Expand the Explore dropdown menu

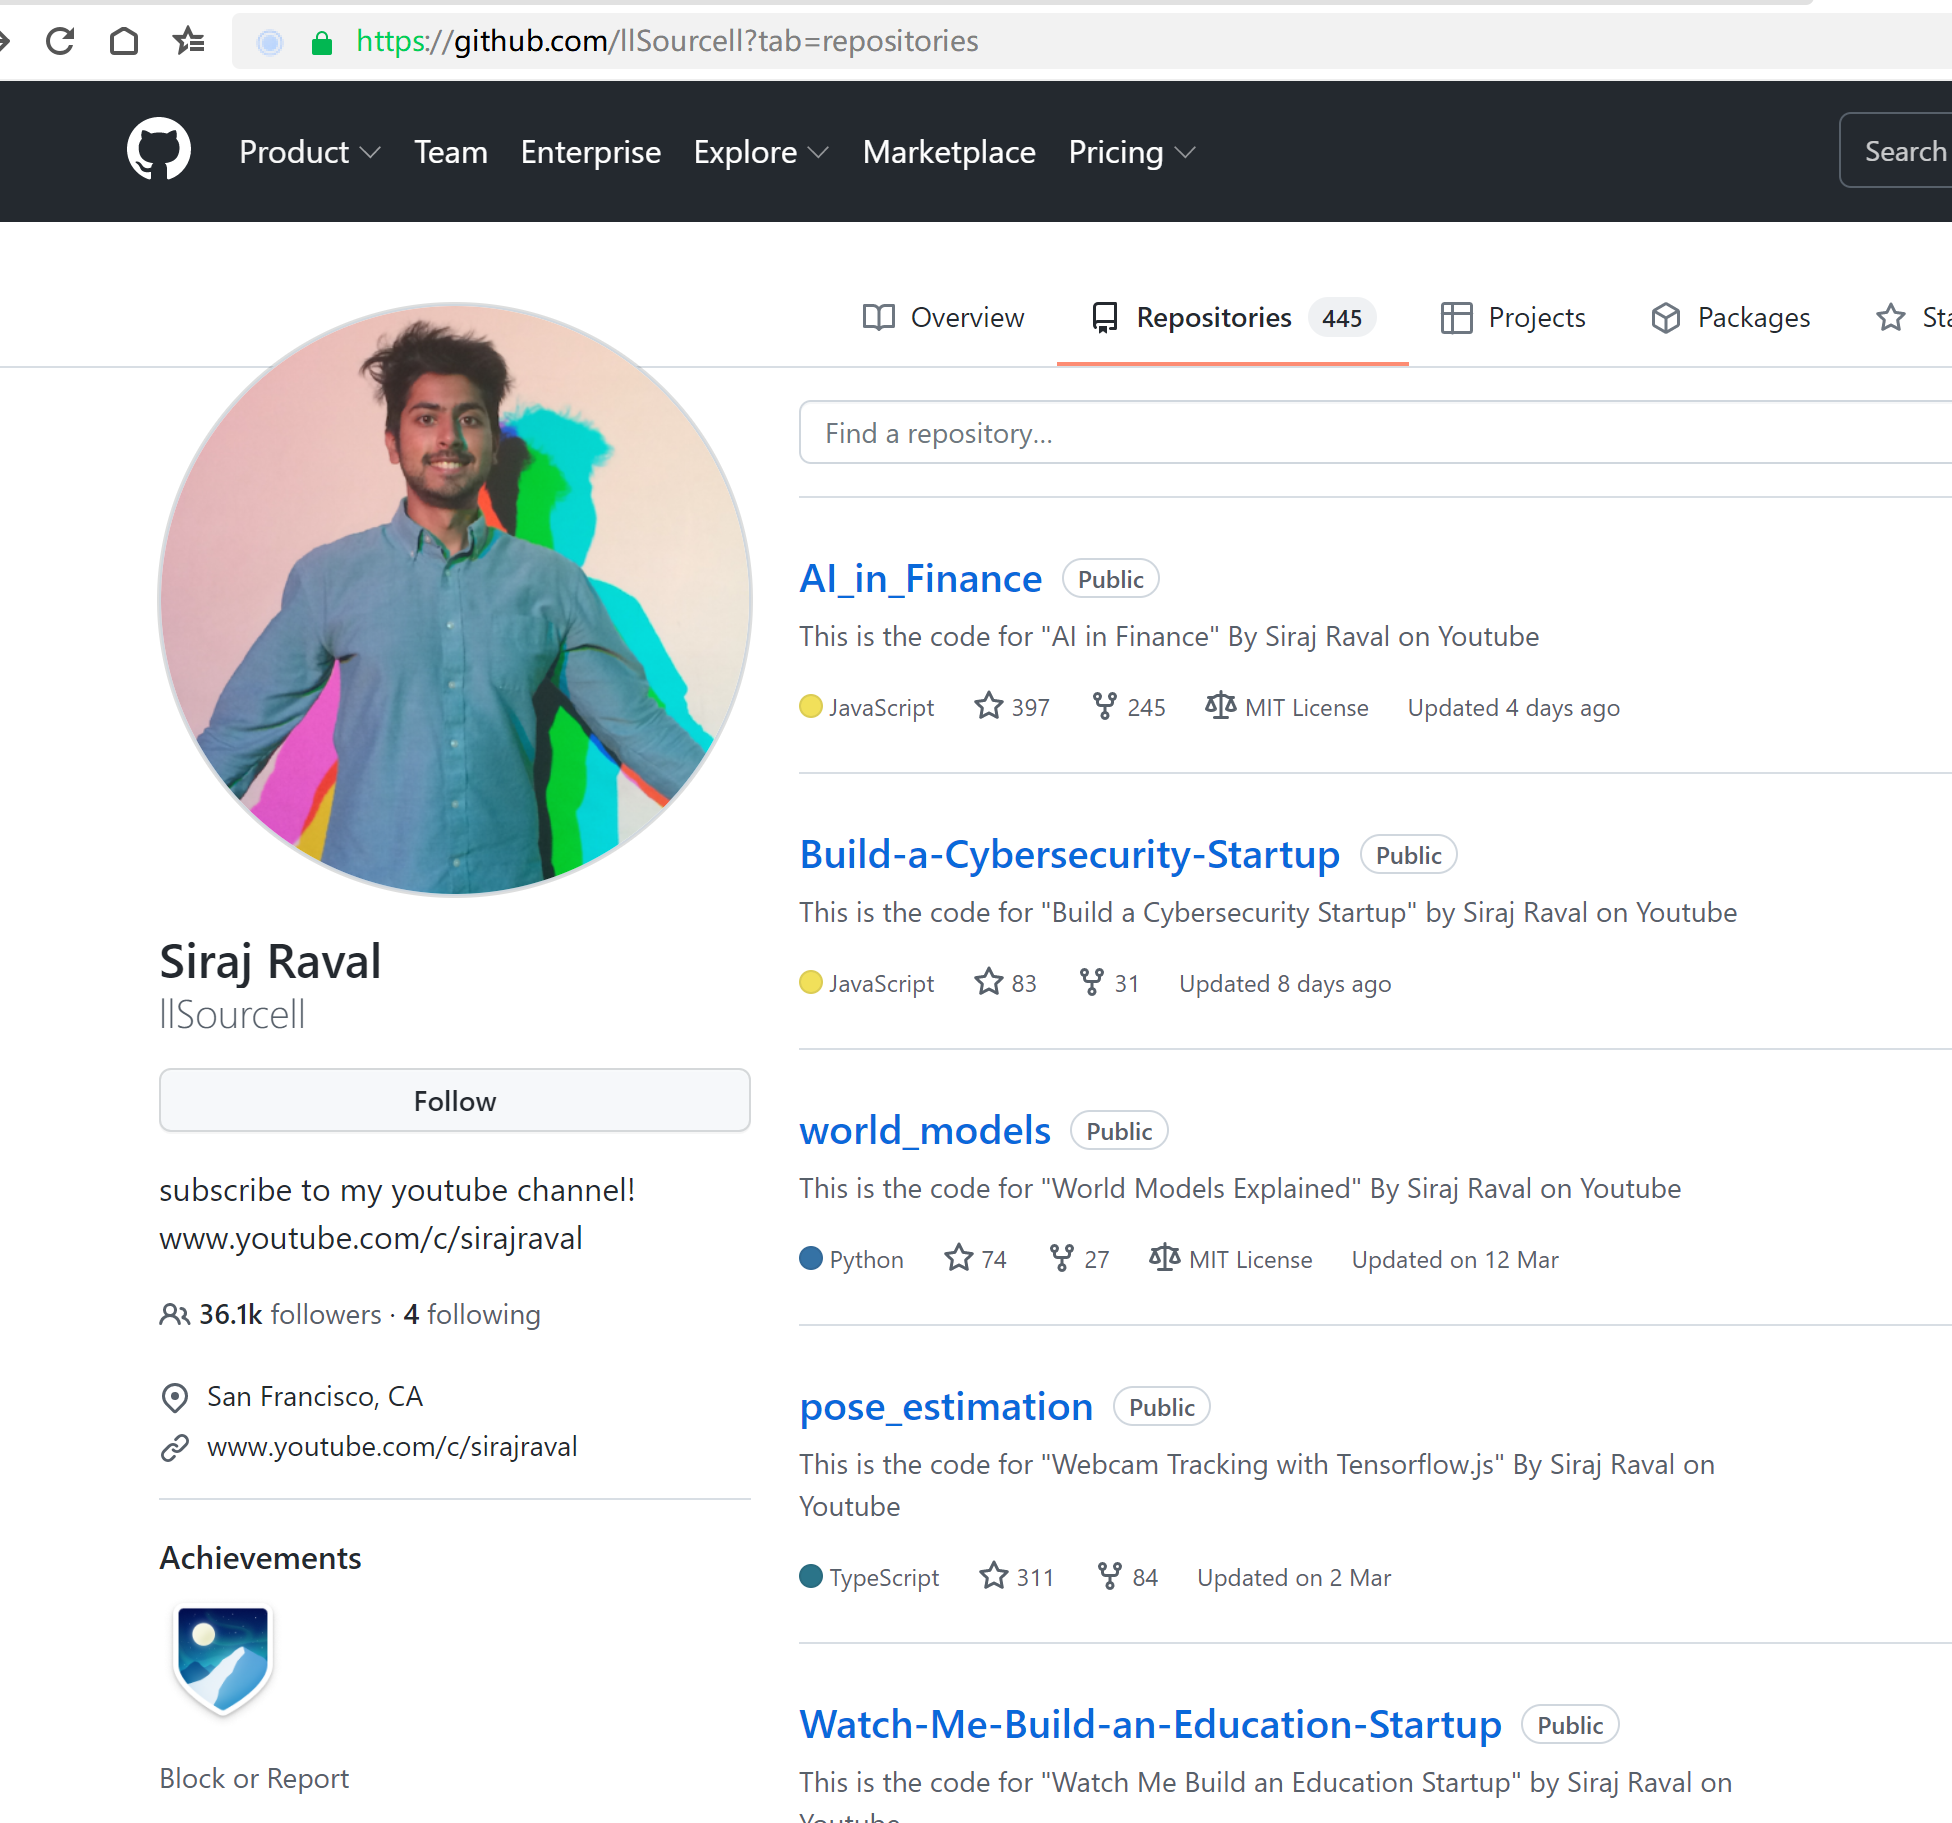coord(761,152)
